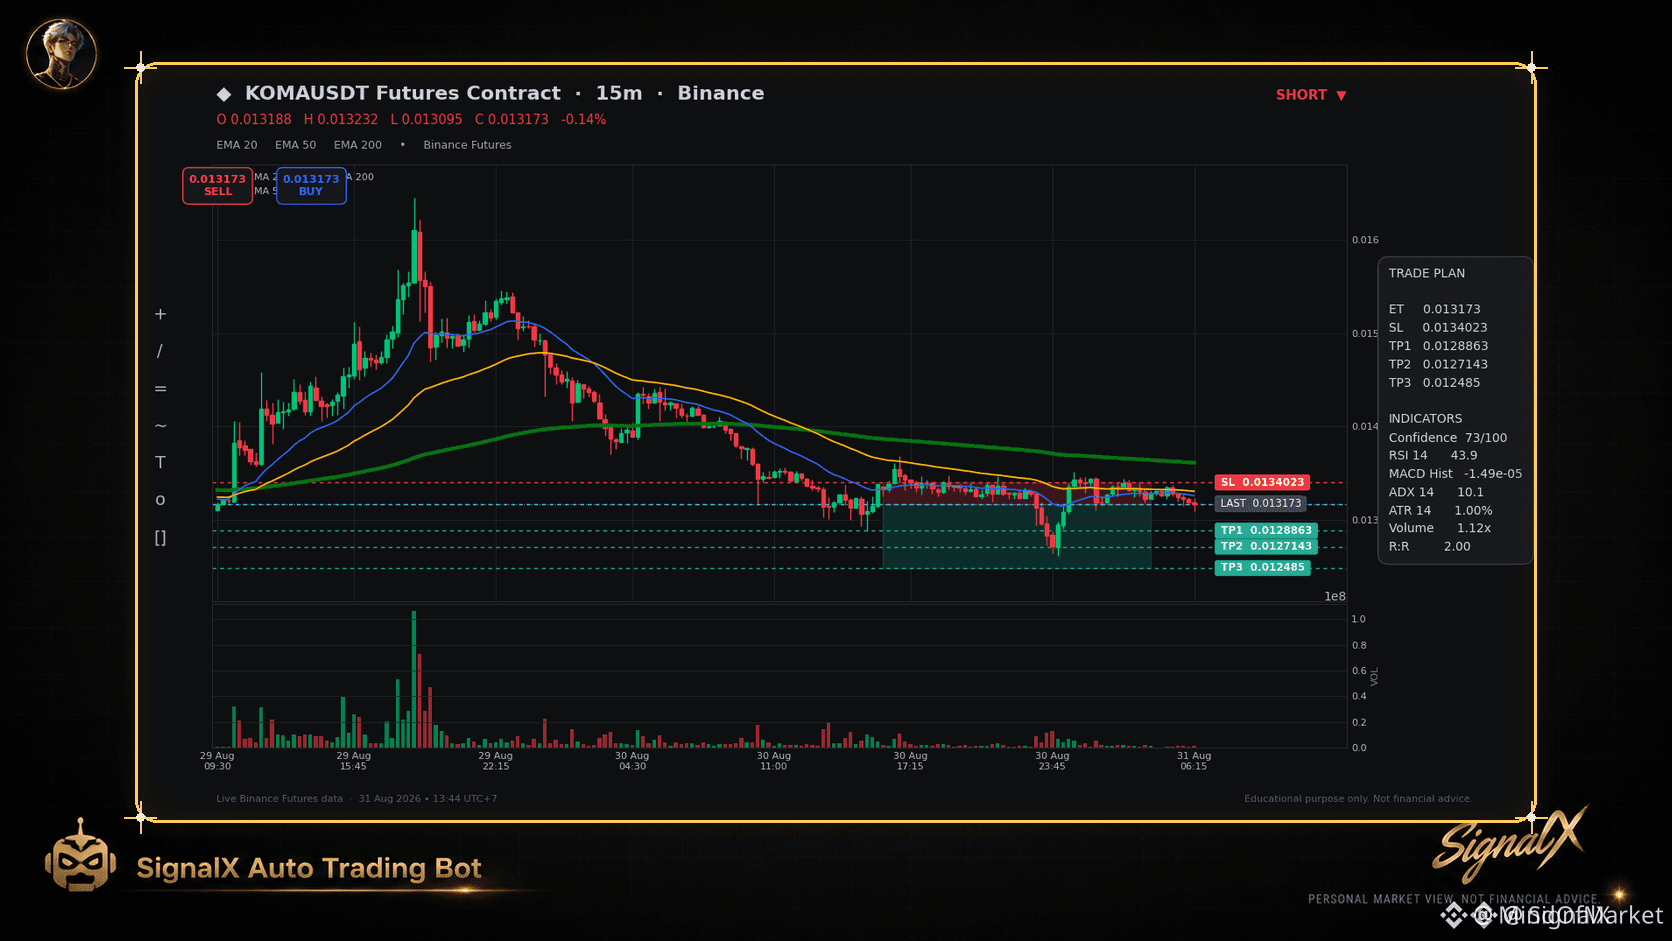Click the profile avatar picture
The image size is (1672, 941).
61,53
